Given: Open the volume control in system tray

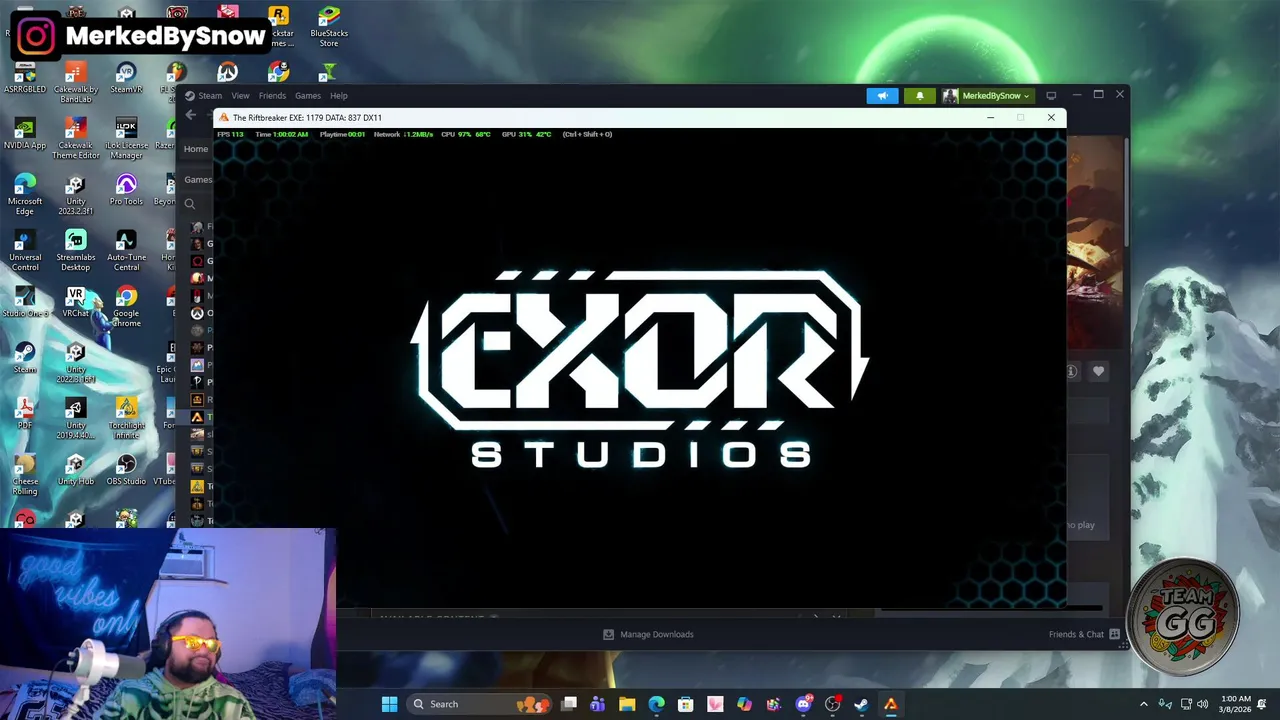Looking at the screenshot, I should click(1202, 704).
